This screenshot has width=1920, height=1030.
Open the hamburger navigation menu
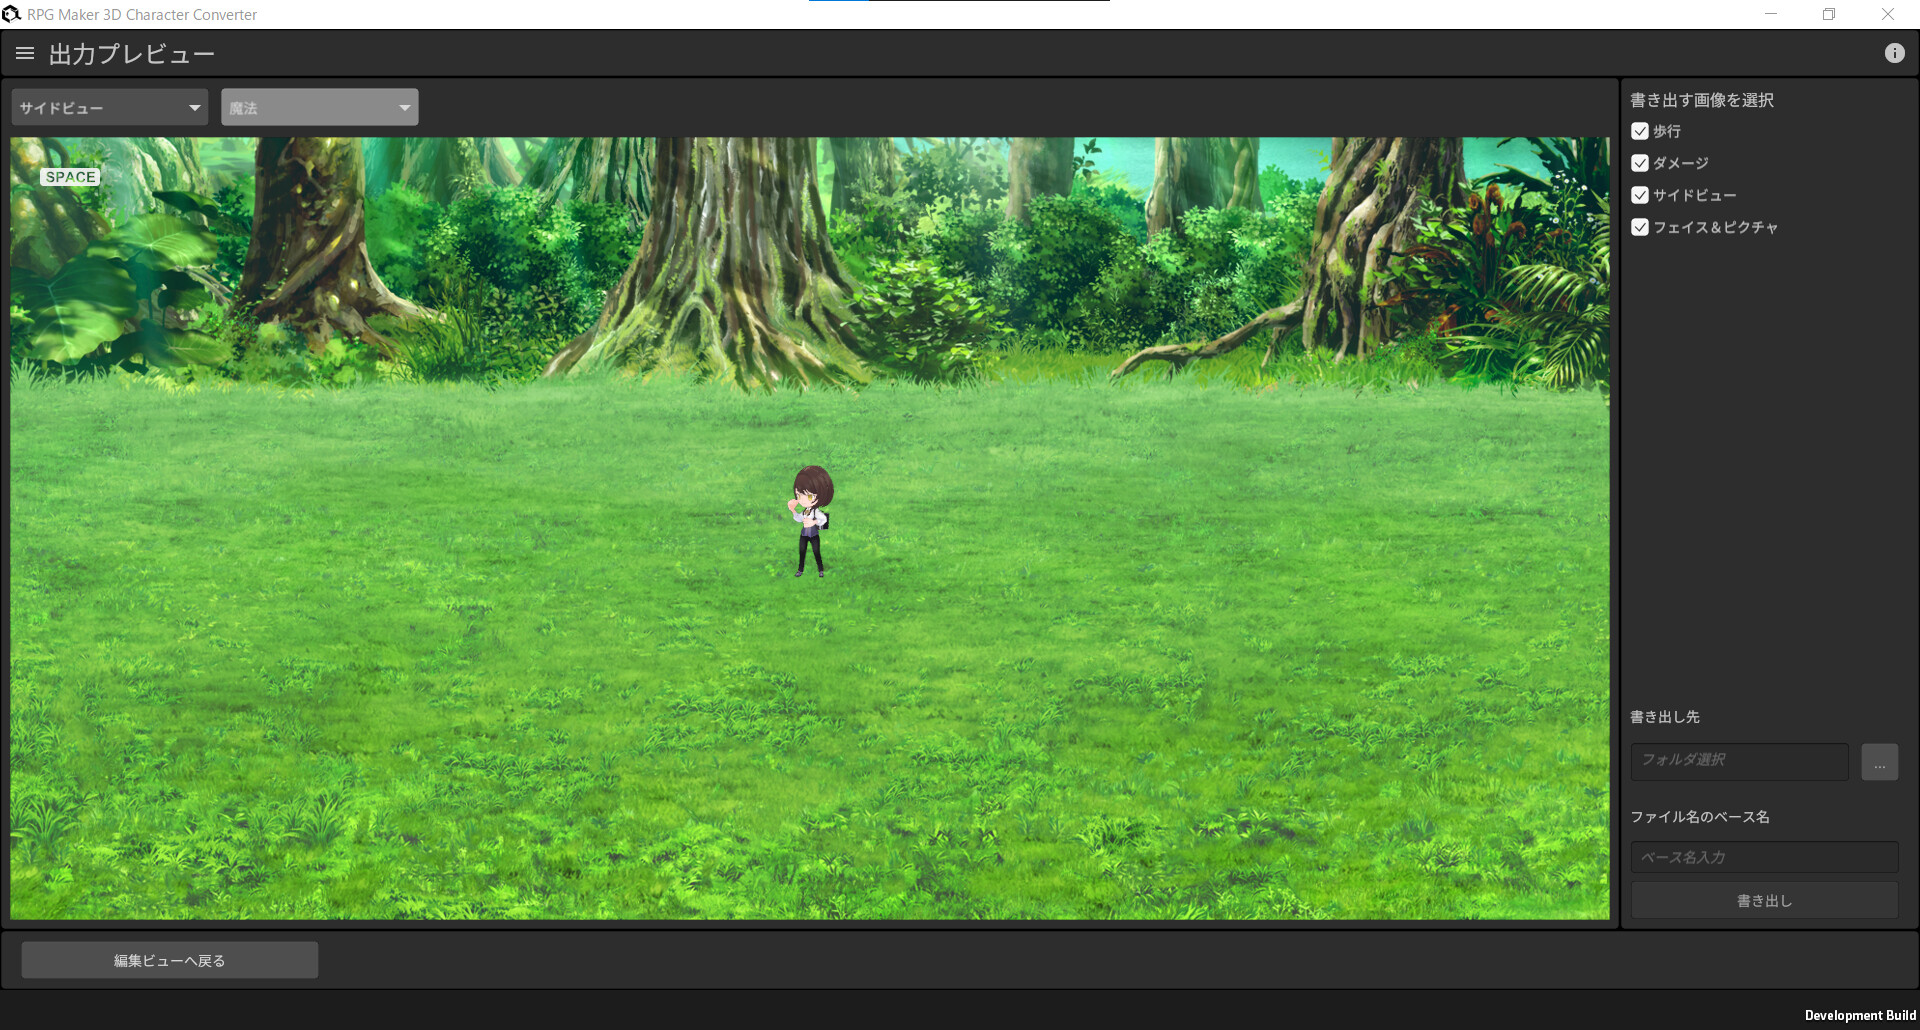pyautogui.click(x=24, y=53)
